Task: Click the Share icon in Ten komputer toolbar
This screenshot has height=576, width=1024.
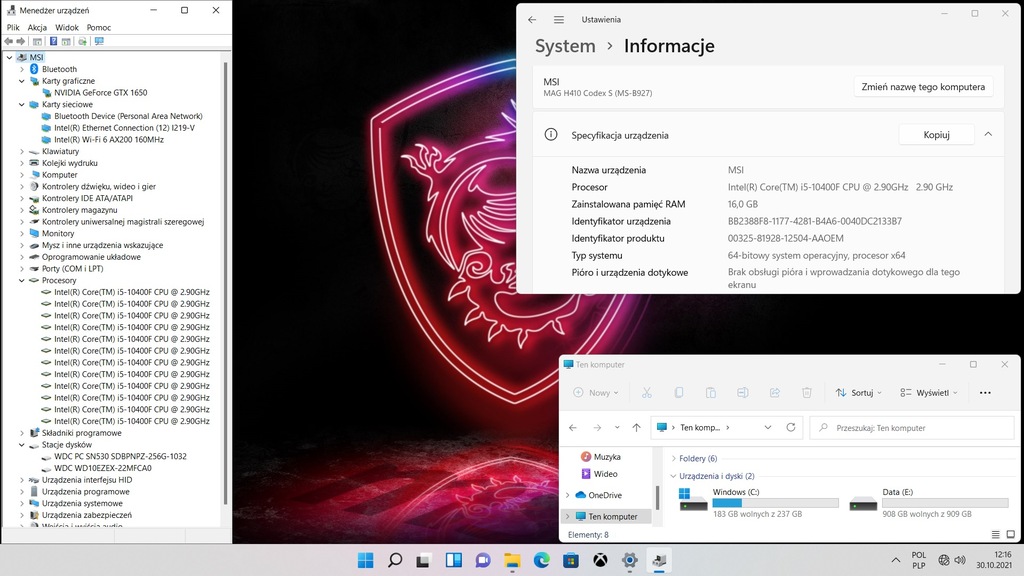Action: pos(775,392)
